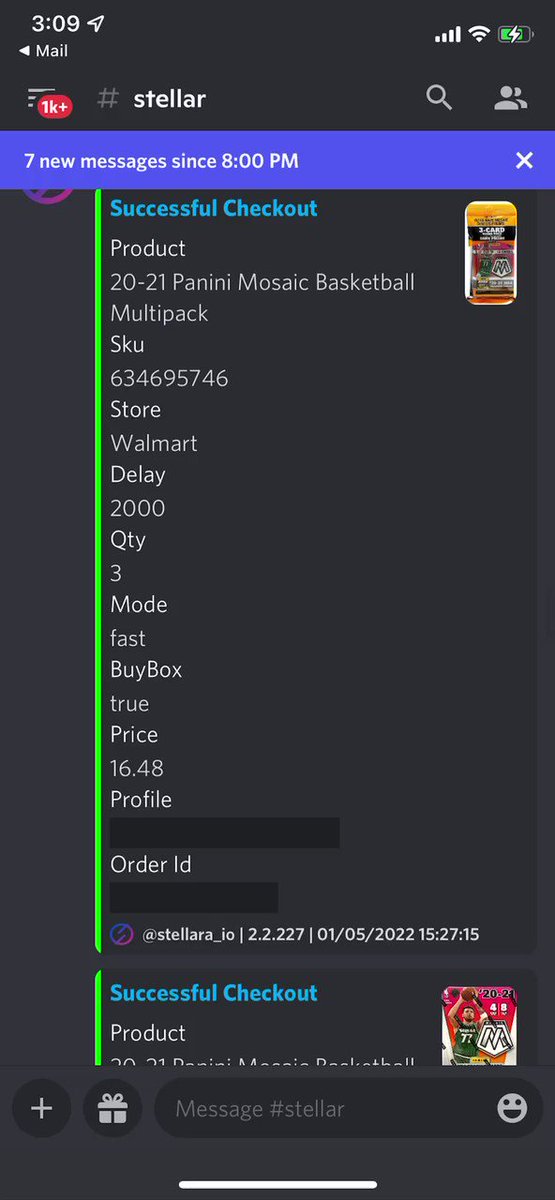View the red Mosaic box thumbnail

[x=479, y=1025]
